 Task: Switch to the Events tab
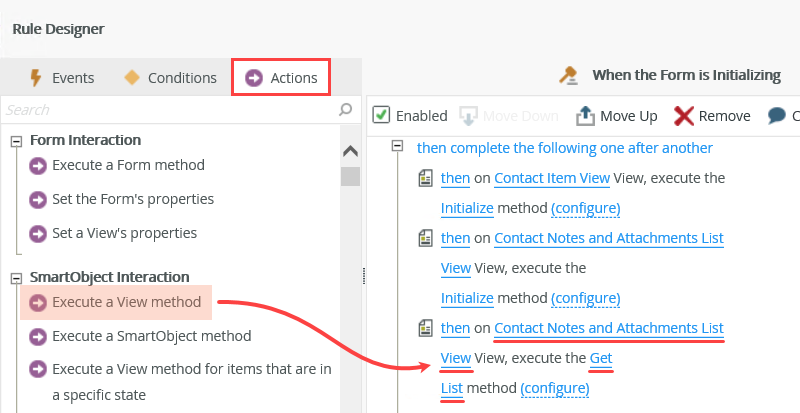(61, 78)
